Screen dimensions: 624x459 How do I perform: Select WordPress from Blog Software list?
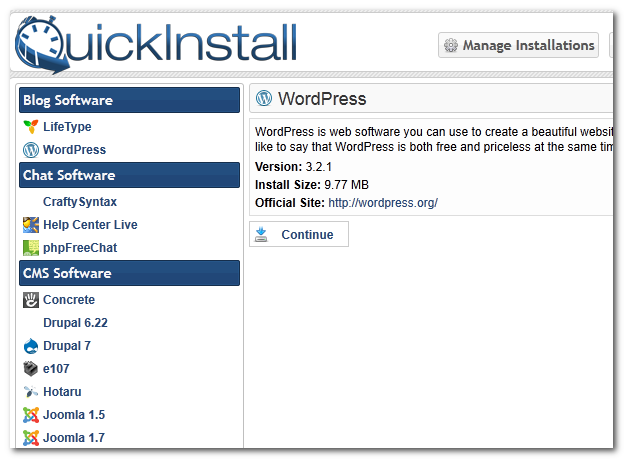tap(74, 150)
